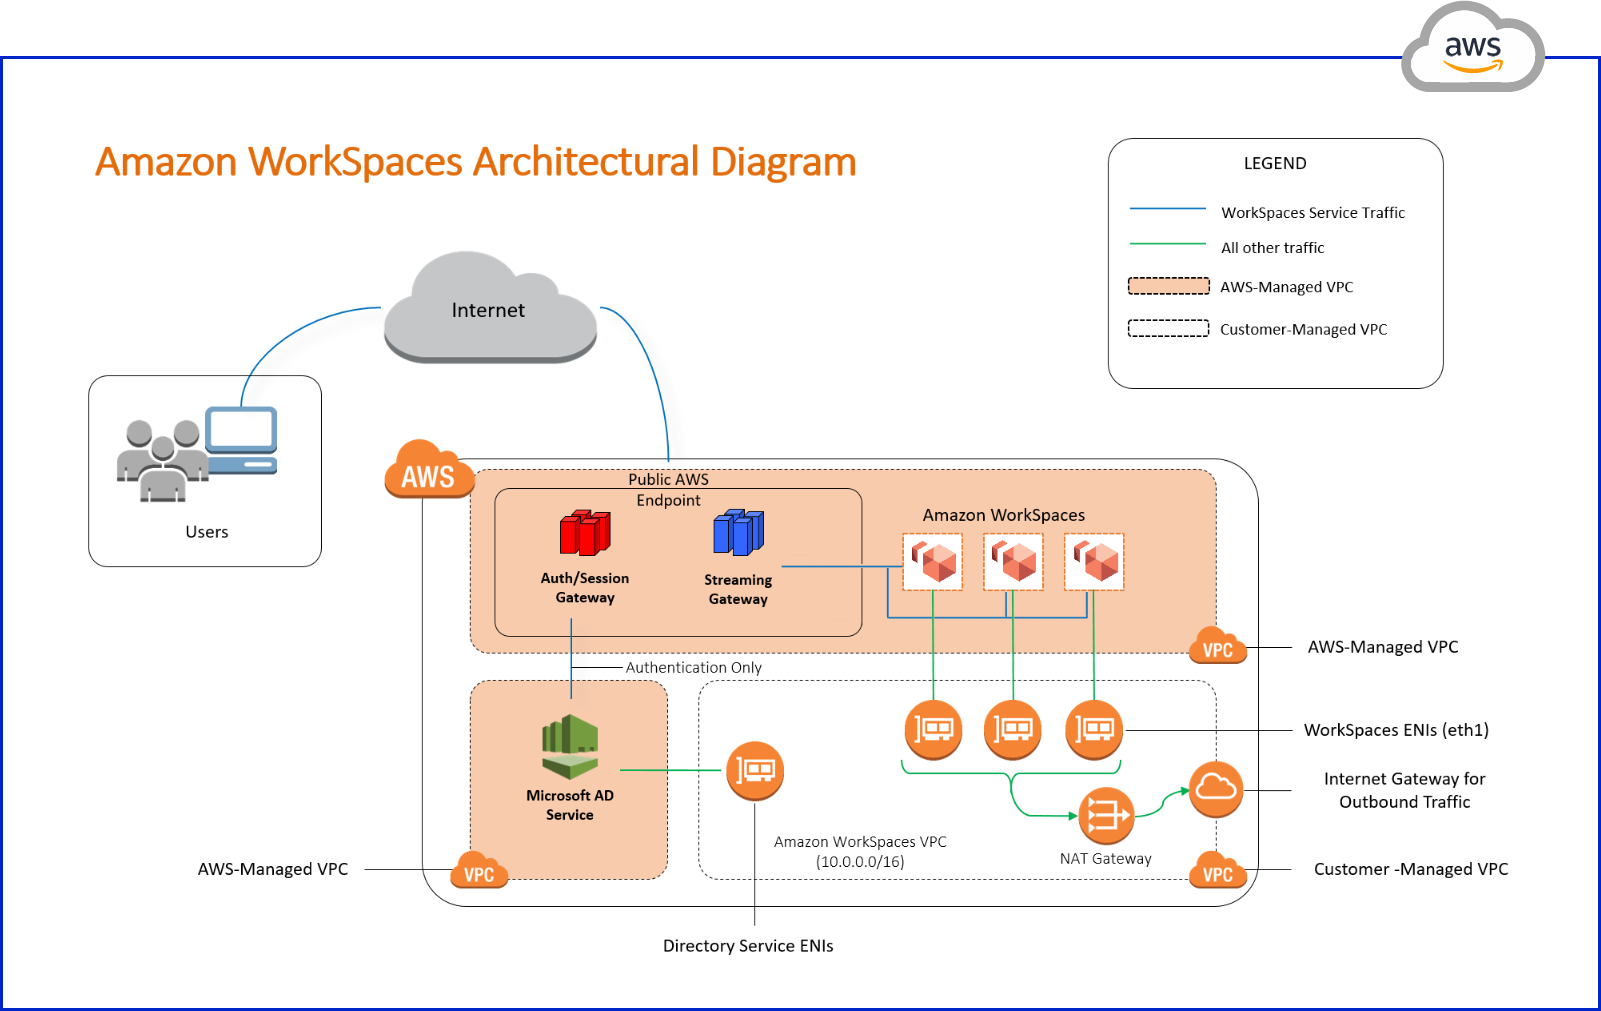Click the green Microsoft AD Service icon
The width and height of the screenshot is (1601, 1011).
(570, 747)
